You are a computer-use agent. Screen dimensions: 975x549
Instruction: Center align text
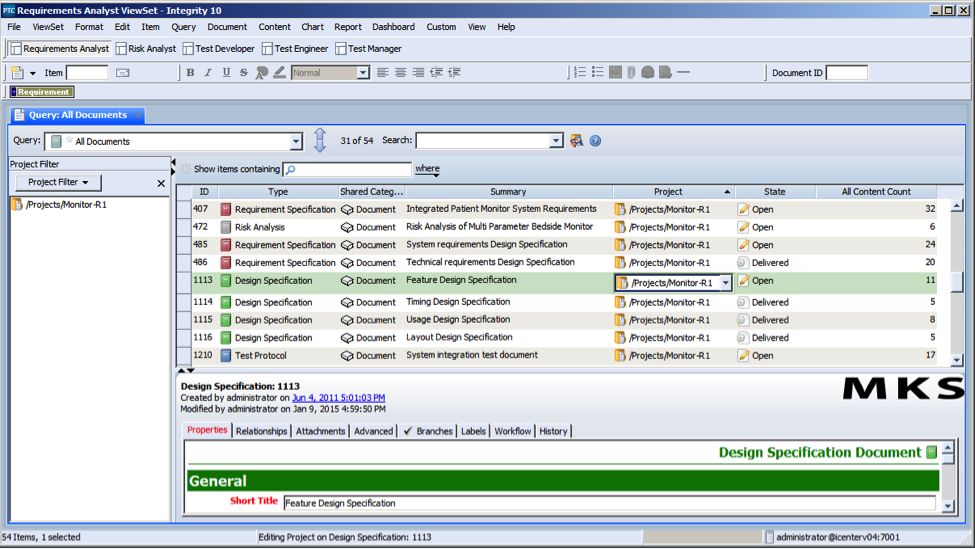tap(400, 73)
